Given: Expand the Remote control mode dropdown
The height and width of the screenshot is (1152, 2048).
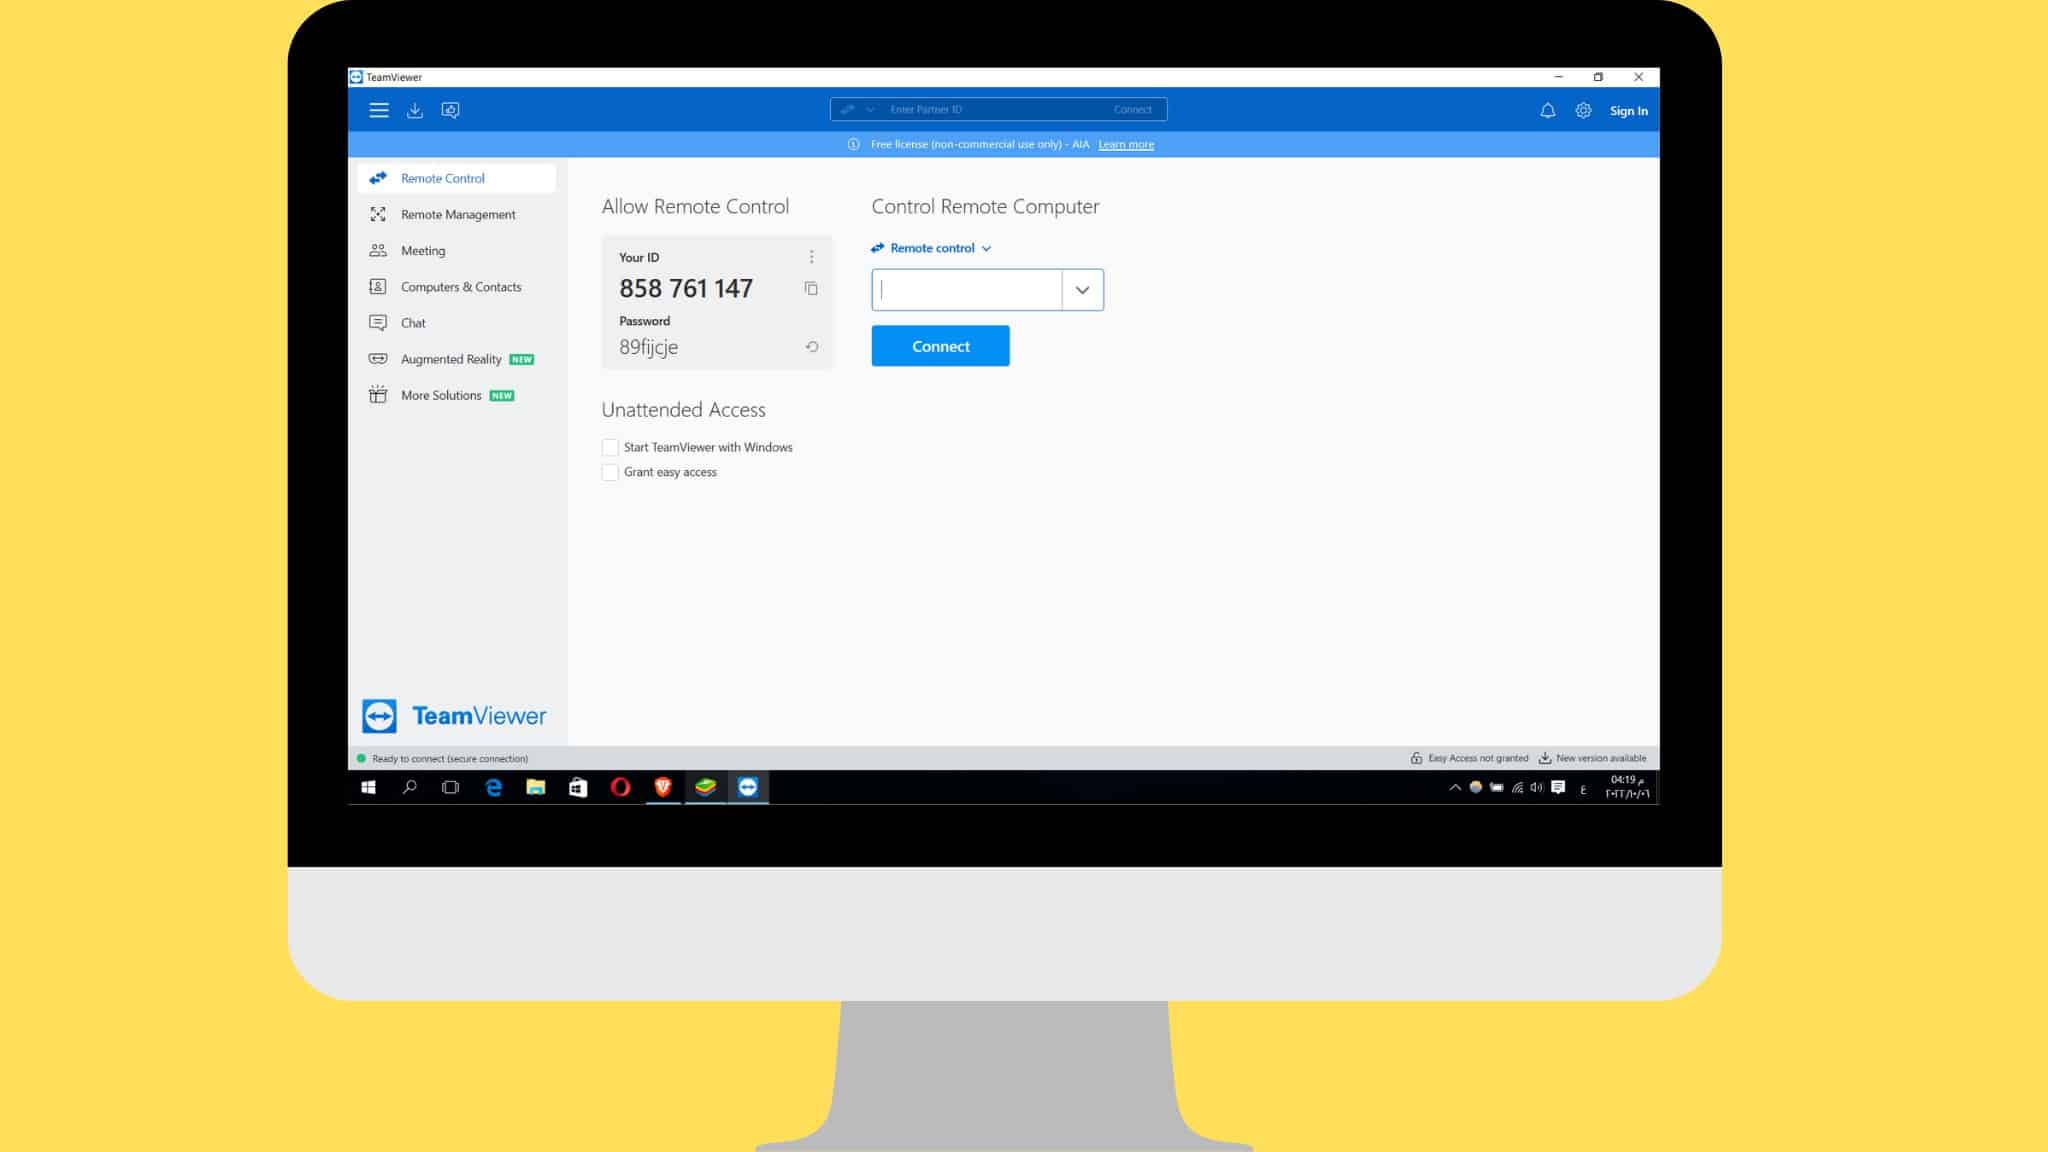Looking at the screenshot, I should [931, 248].
